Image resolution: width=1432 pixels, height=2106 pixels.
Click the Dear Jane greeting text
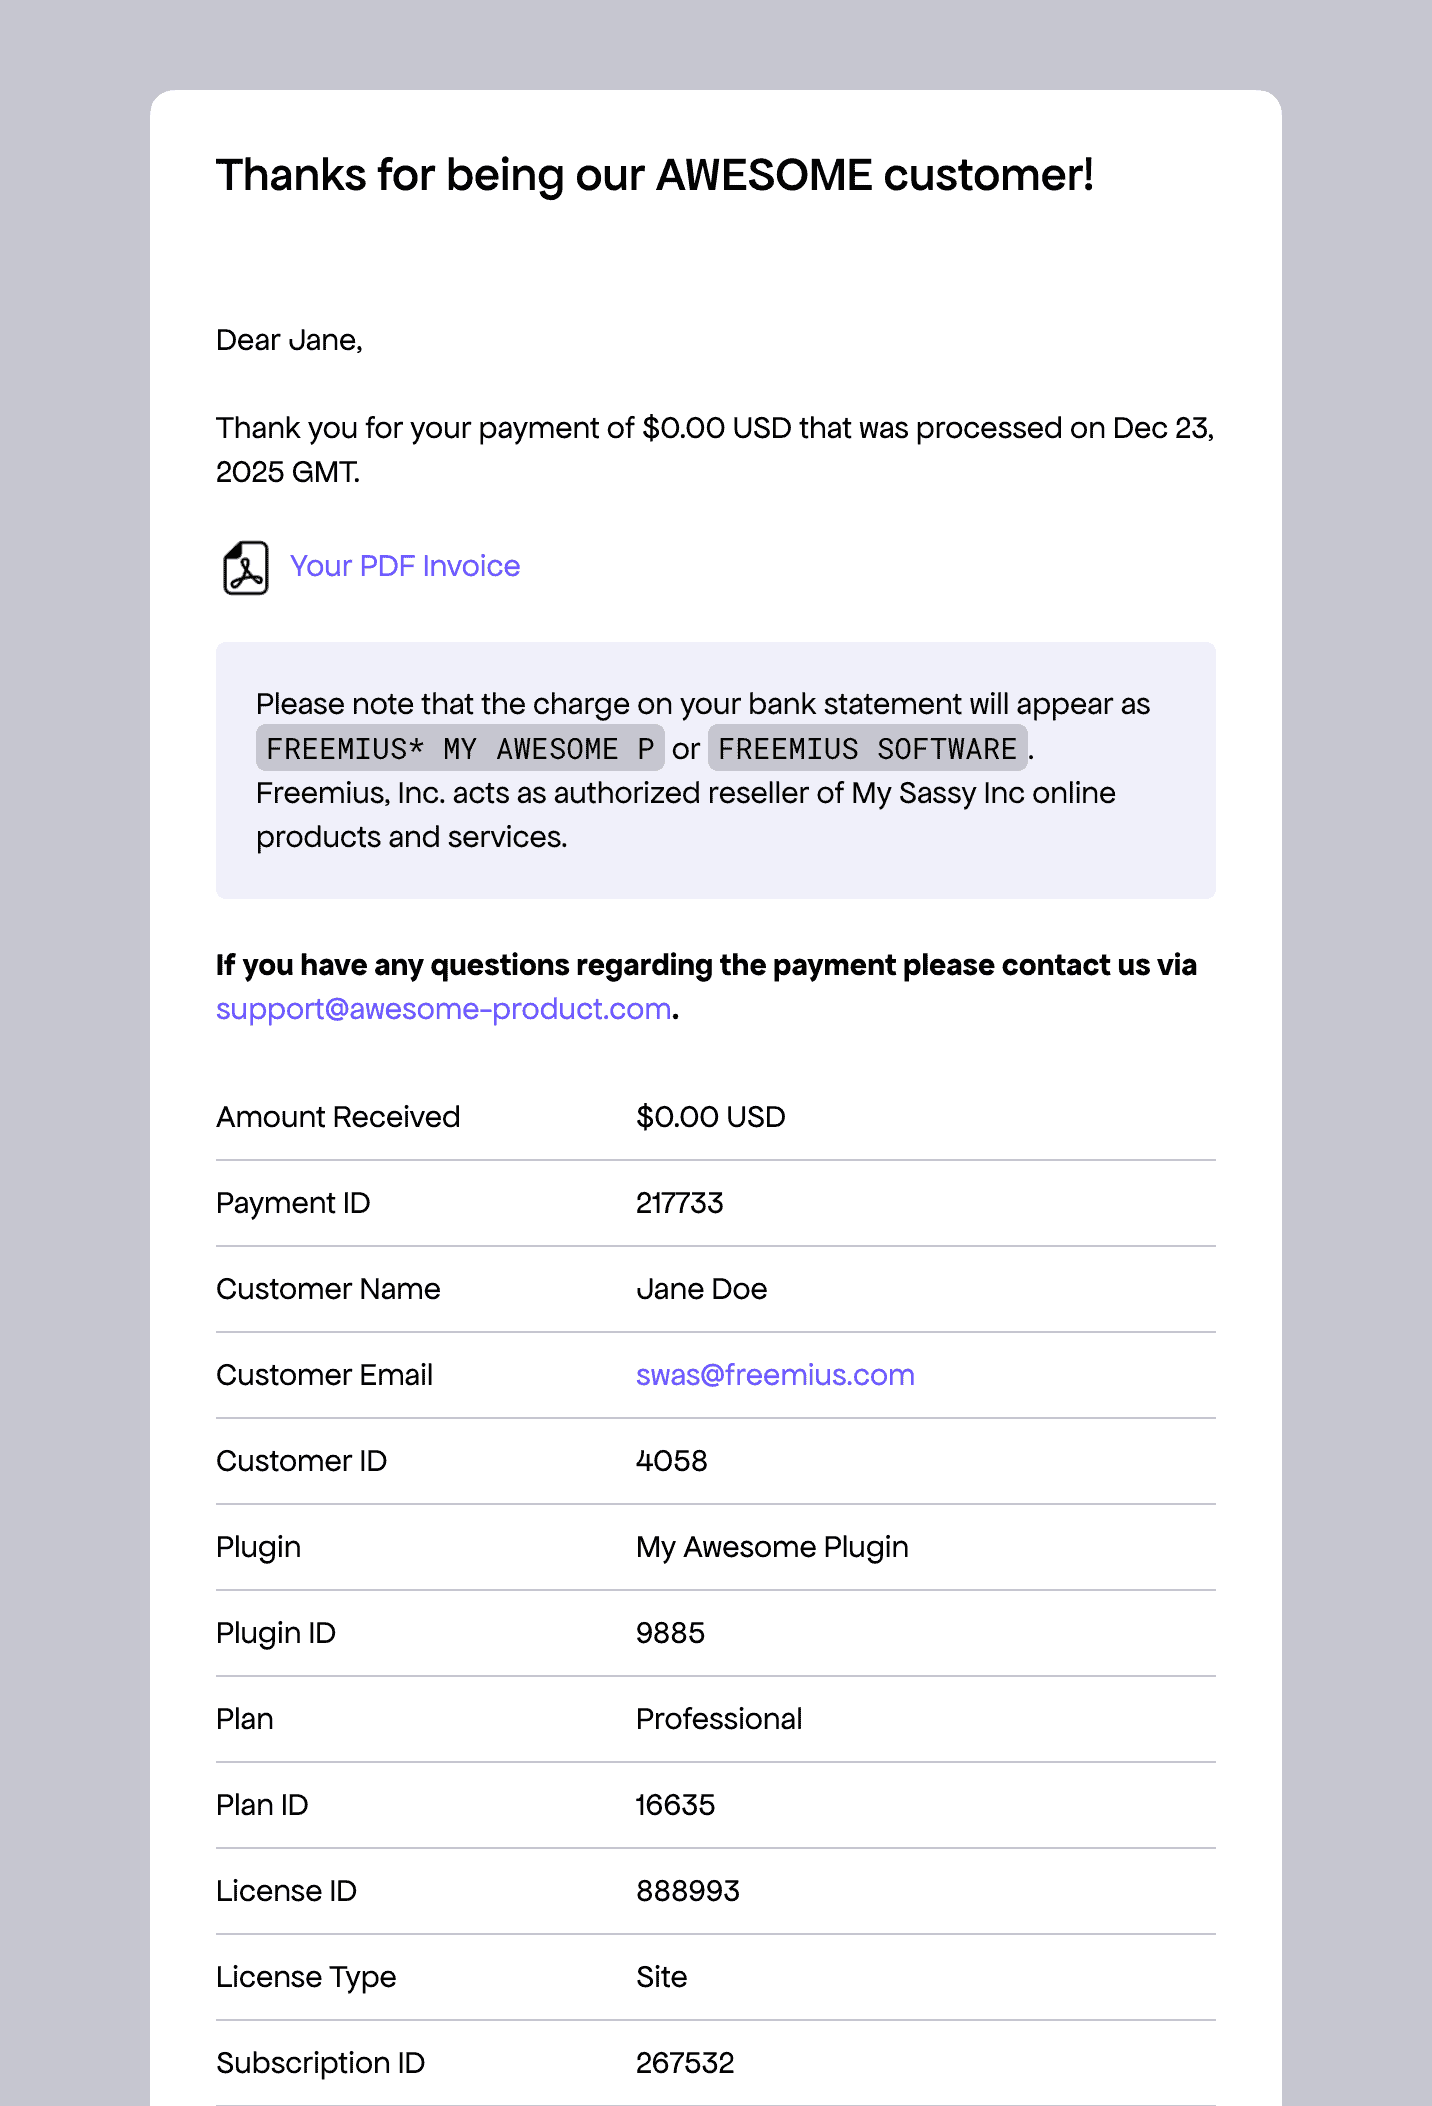(289, 340)
